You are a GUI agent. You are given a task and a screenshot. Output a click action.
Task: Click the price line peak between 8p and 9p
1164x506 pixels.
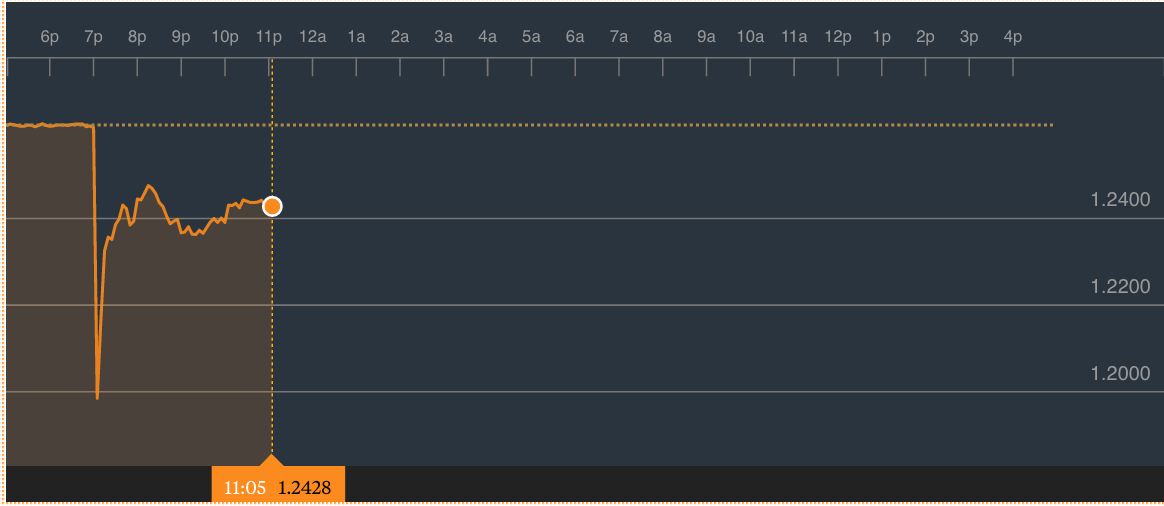point(149,186)
